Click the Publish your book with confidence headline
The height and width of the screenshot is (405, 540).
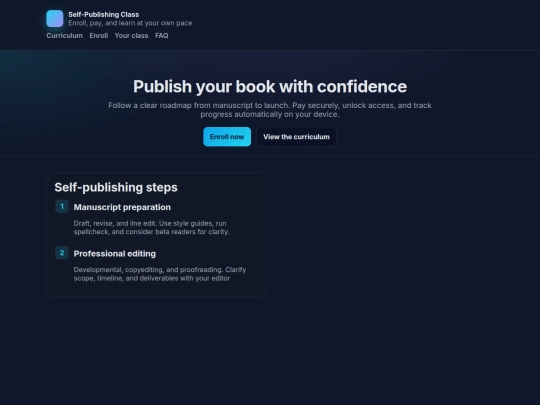[x=270, y=86]
